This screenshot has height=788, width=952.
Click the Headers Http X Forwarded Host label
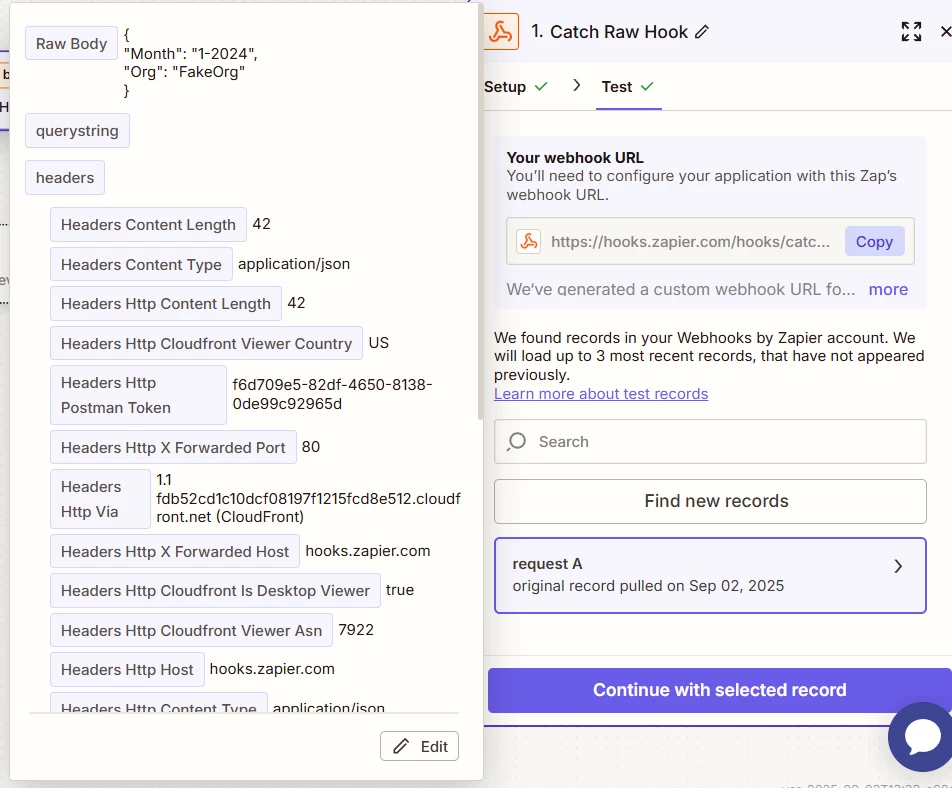[x=175, y=551]
